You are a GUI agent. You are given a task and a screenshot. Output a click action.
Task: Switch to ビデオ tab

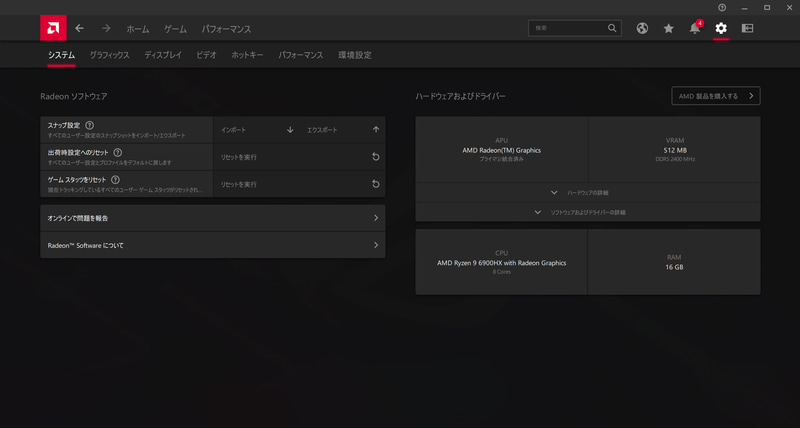click(207, 55)
